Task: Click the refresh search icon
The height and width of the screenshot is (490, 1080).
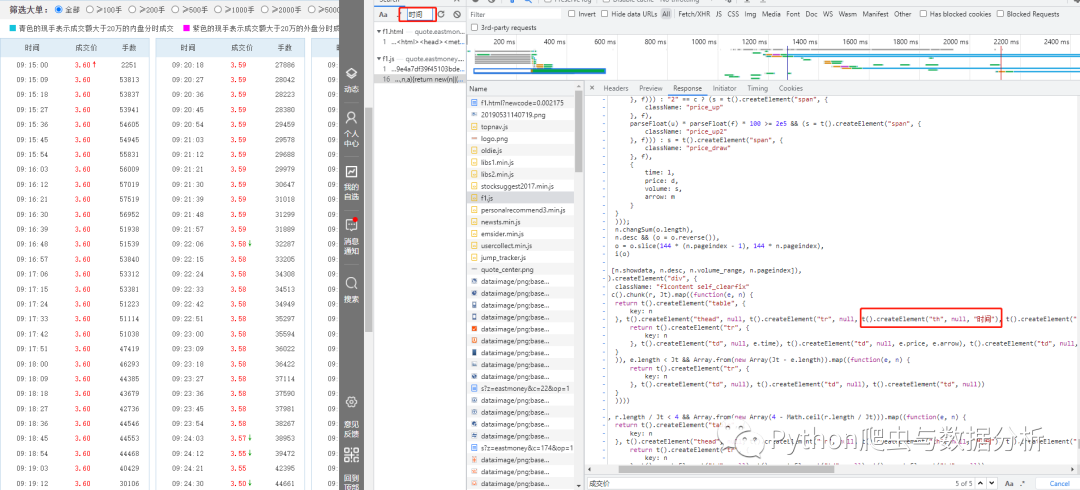Action: coord(441,14)
